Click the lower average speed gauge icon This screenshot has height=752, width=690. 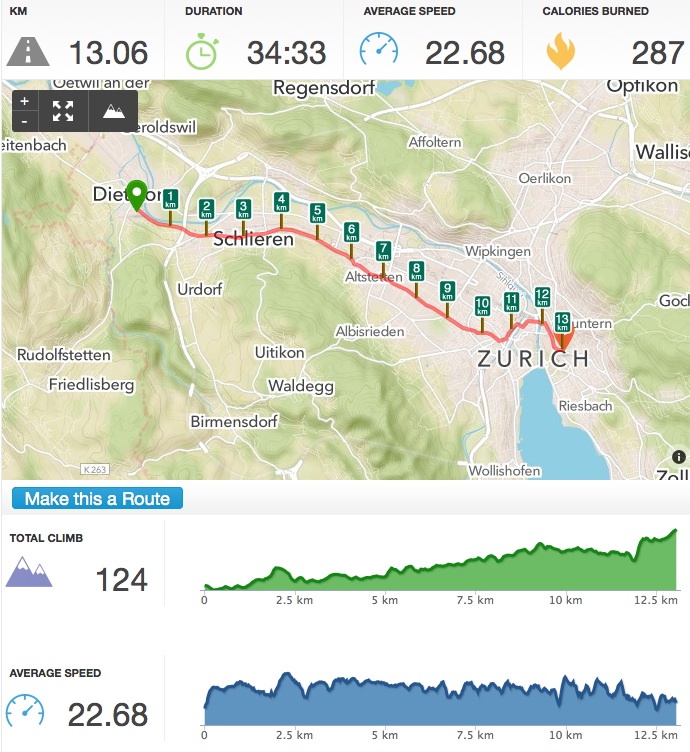(25, 711)
